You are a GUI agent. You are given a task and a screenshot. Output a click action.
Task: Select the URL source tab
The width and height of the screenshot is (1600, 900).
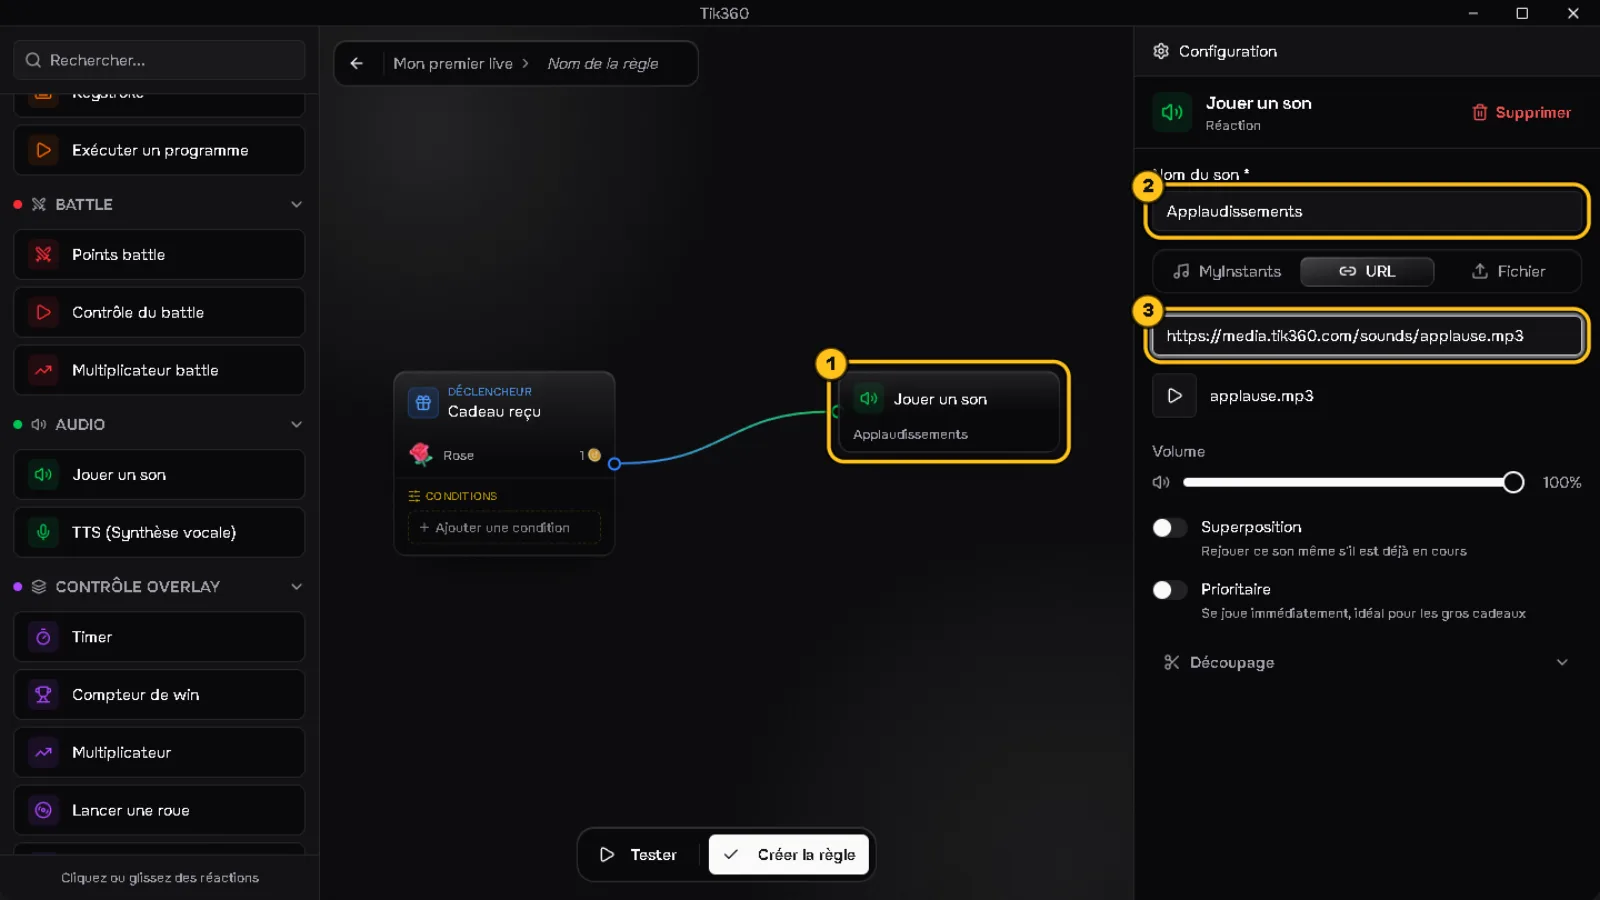click(1366, 271)
